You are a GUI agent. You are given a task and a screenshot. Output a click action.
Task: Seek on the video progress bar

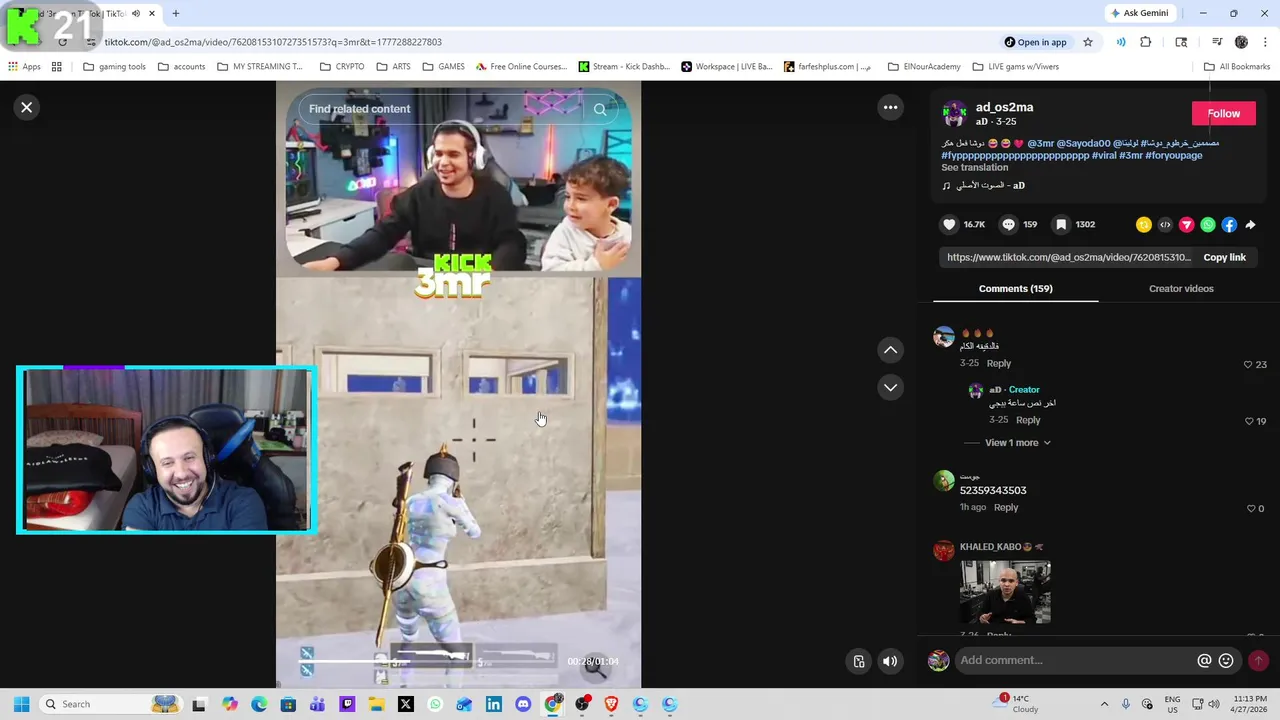430,661
